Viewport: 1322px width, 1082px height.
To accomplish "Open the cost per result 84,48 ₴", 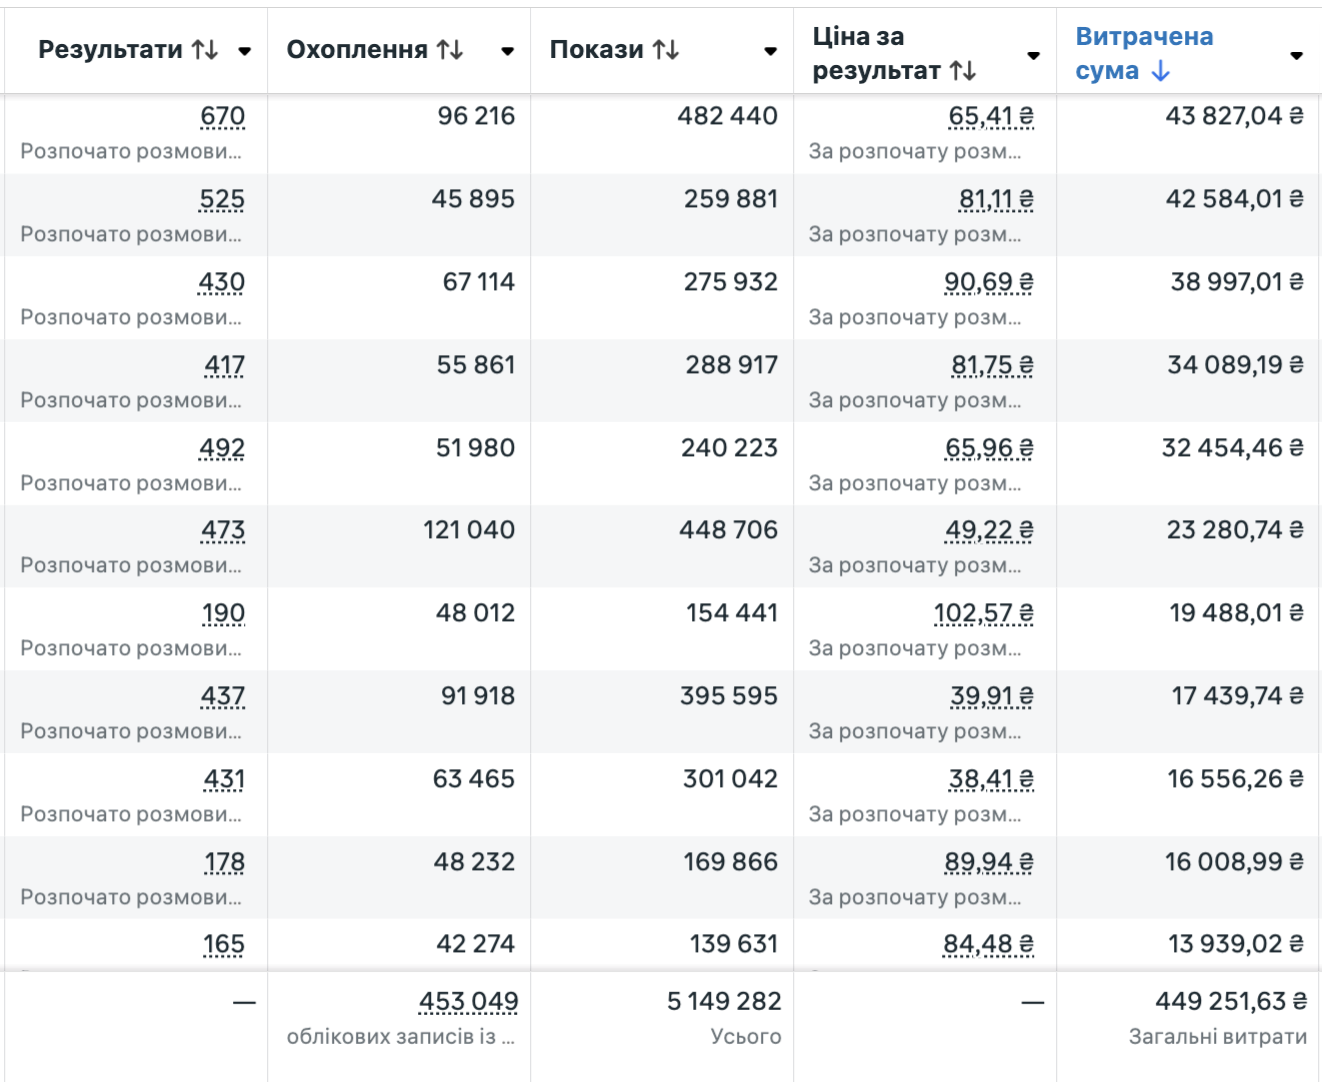I will tap(989, 945).
